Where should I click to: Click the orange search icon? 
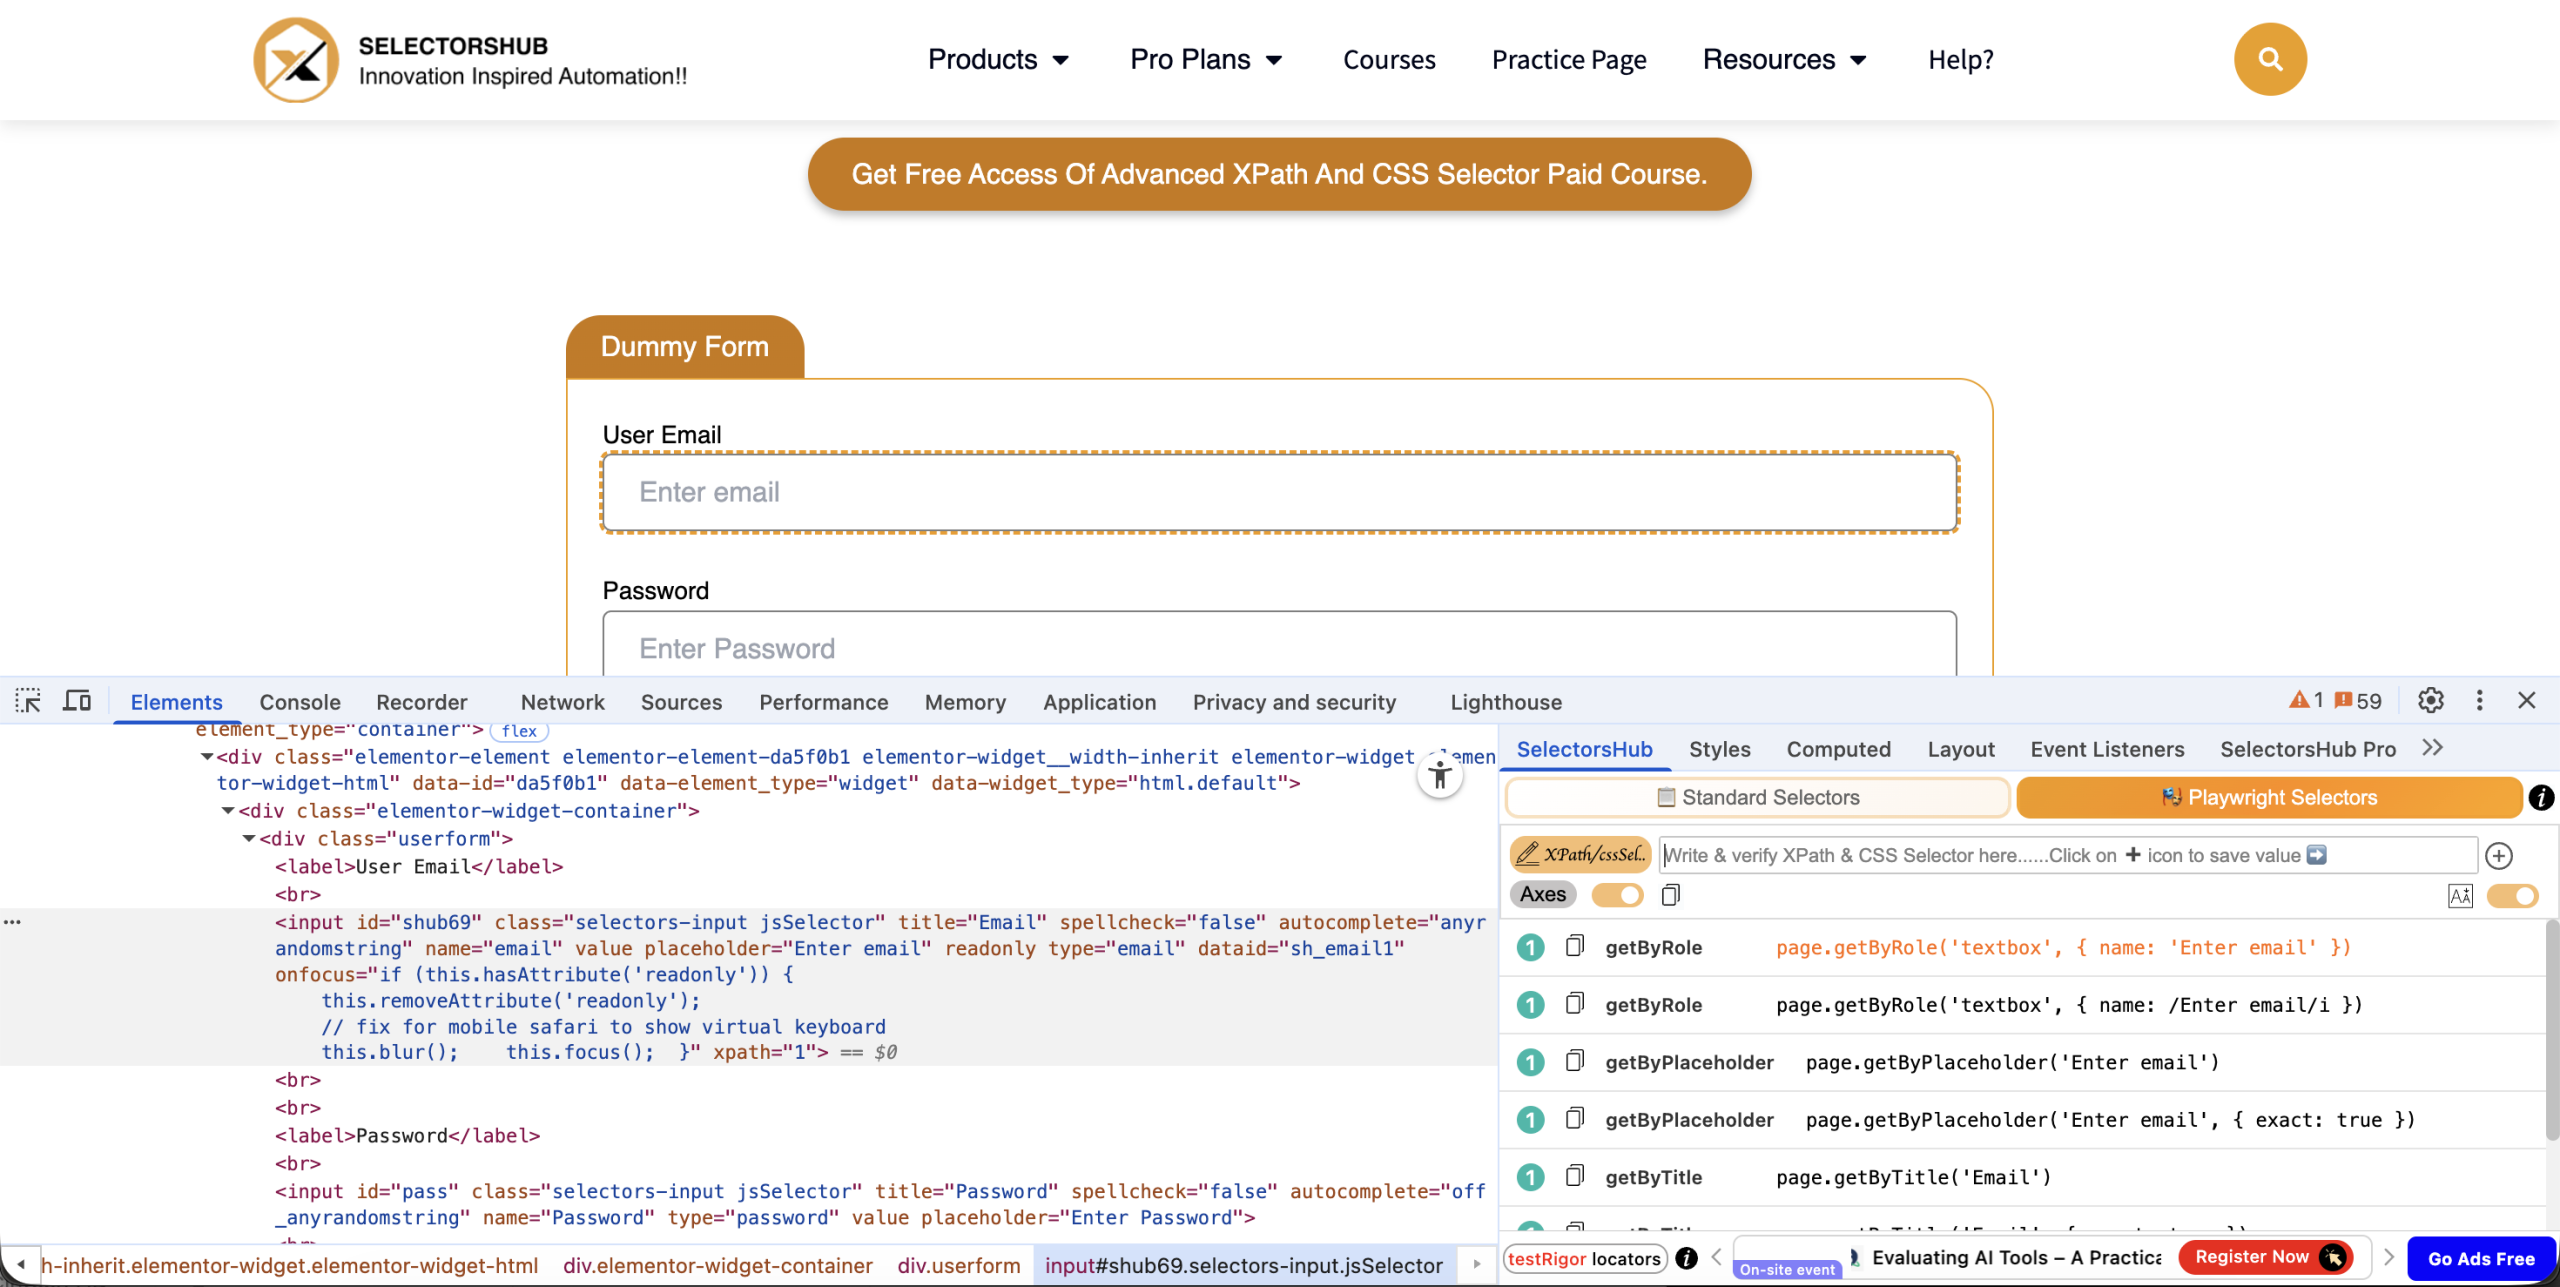[2270, 60]
